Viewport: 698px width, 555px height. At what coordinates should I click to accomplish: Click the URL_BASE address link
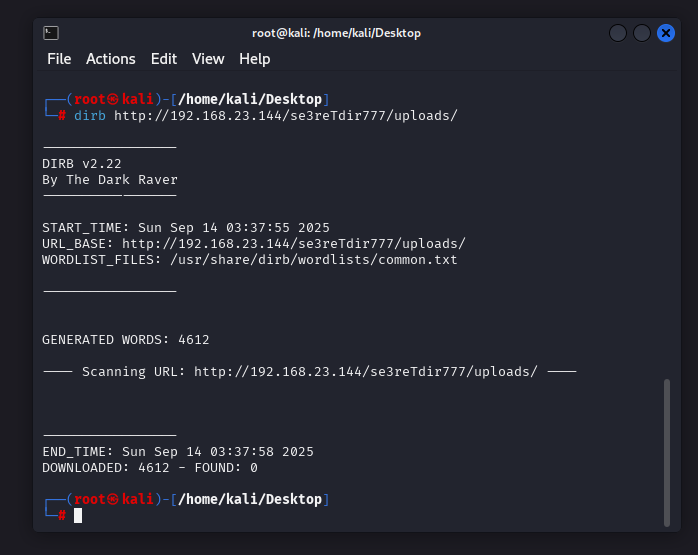(x=293, y=243)
